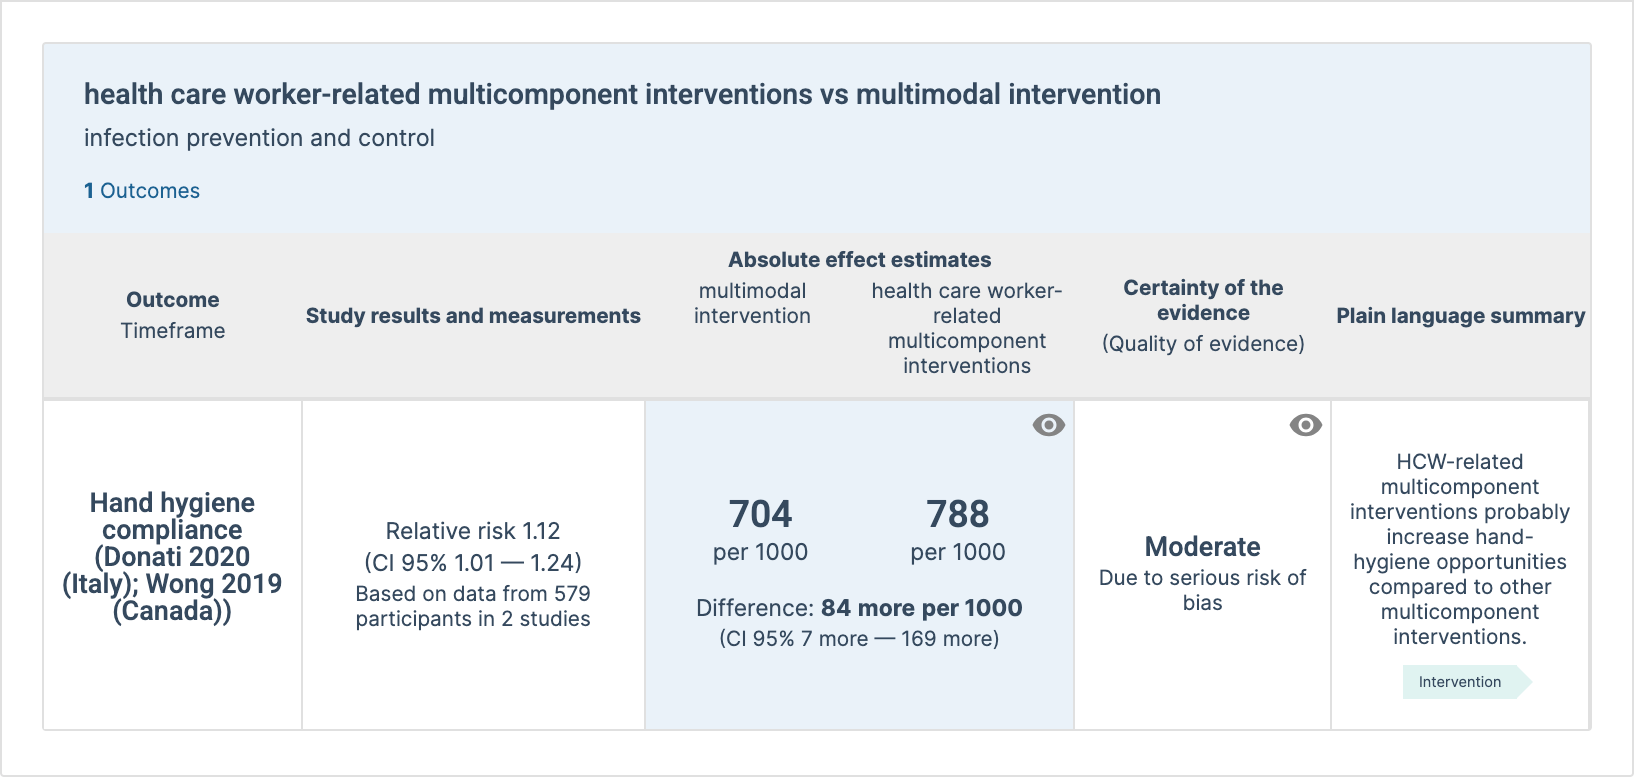
Task: Click the Plain language summary column header
Action: (x=1460, y=316)
